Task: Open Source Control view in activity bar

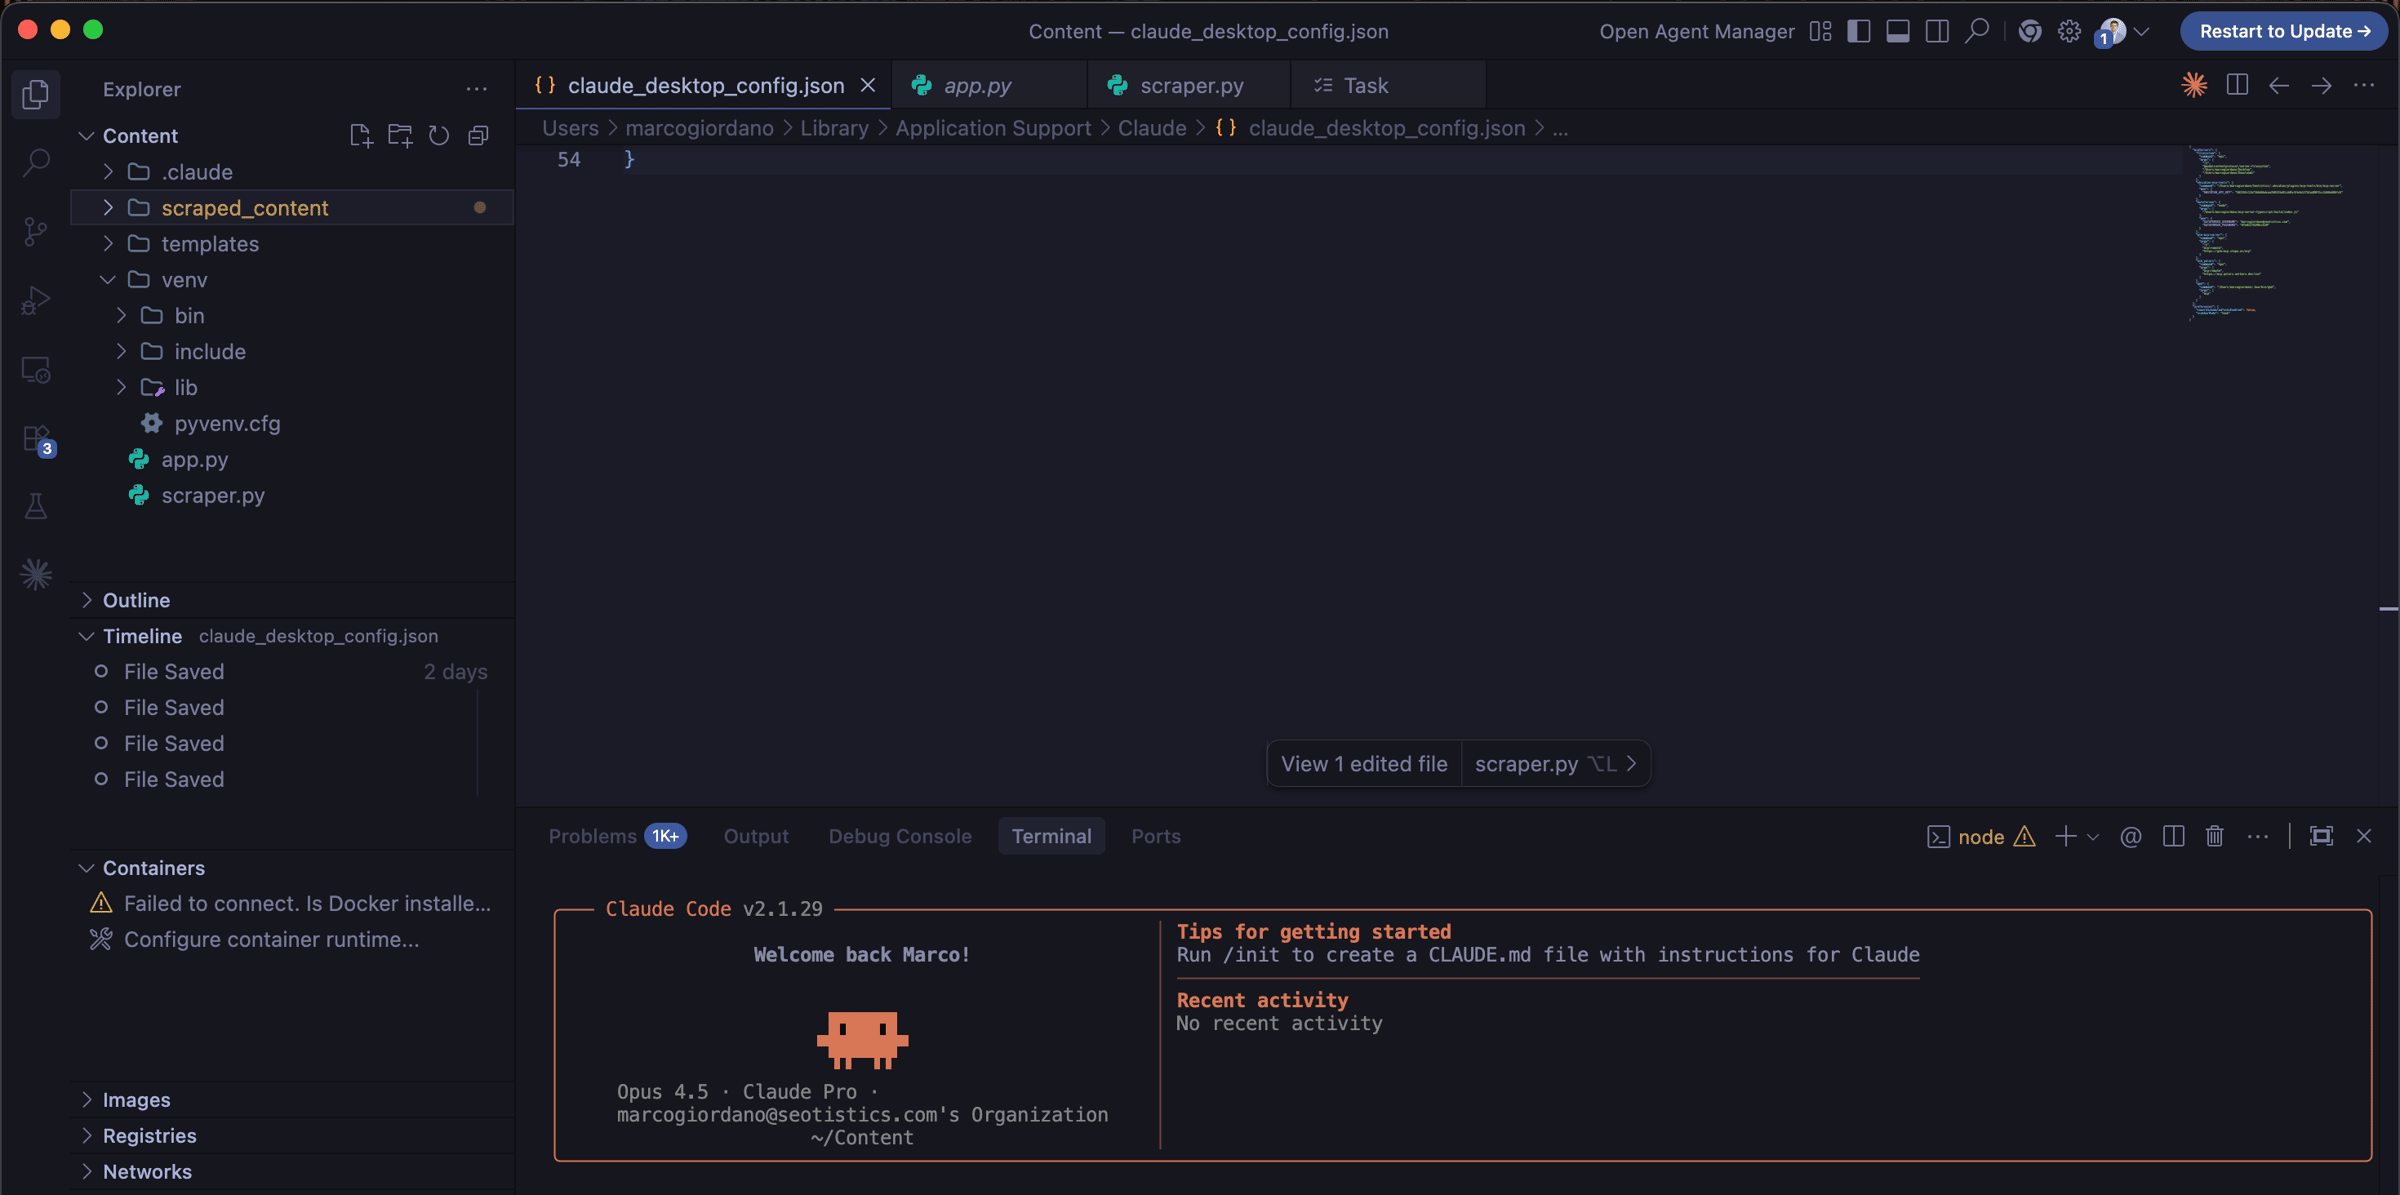Action: click(x=36, y=231)
